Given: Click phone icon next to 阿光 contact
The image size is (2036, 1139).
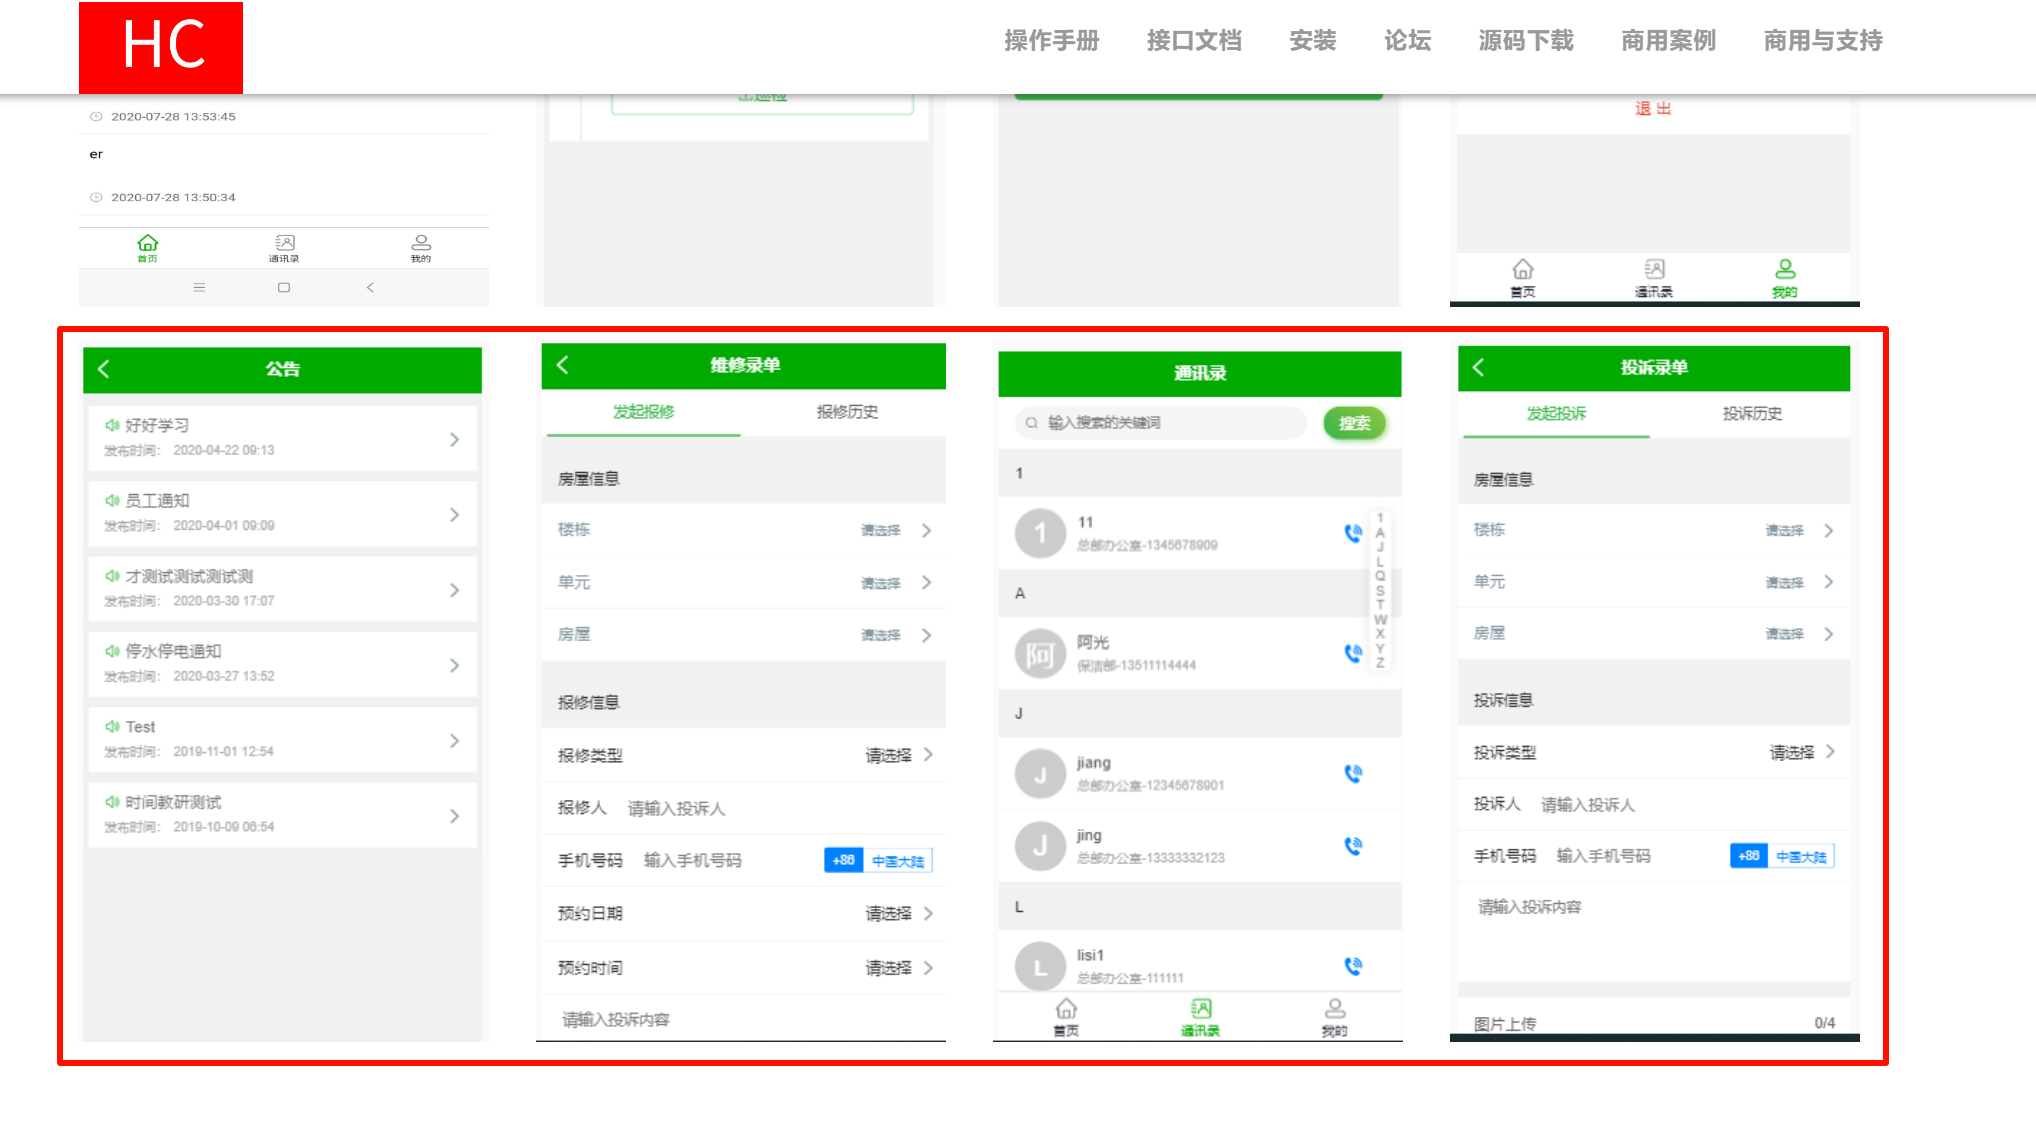Looking at the screenshot, I should (x=1353, y=653).
